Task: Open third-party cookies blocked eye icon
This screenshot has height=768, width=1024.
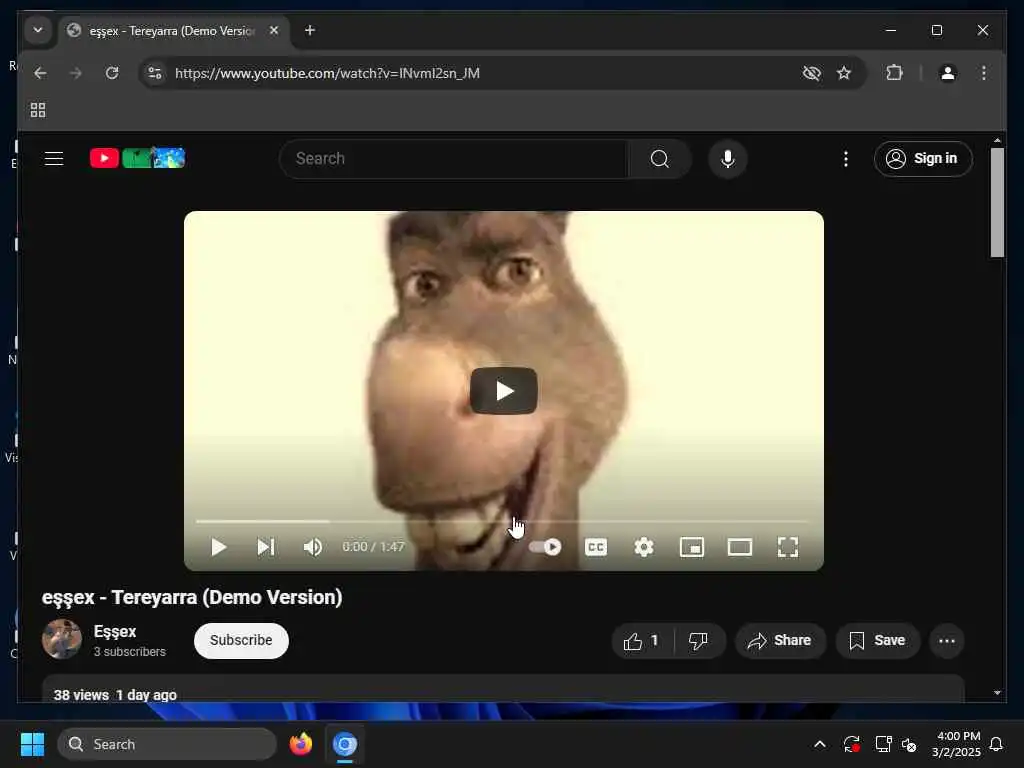Action: pyautogui.click(x=811, y=73)
